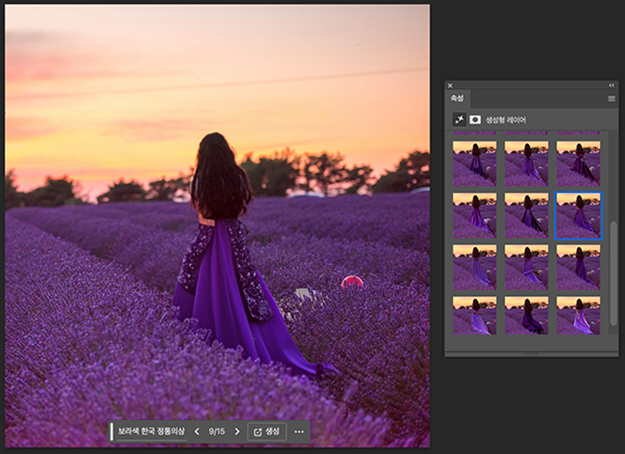
Task: Choose the thumbnail left of selected variation
Action: (x=526, y=213)
